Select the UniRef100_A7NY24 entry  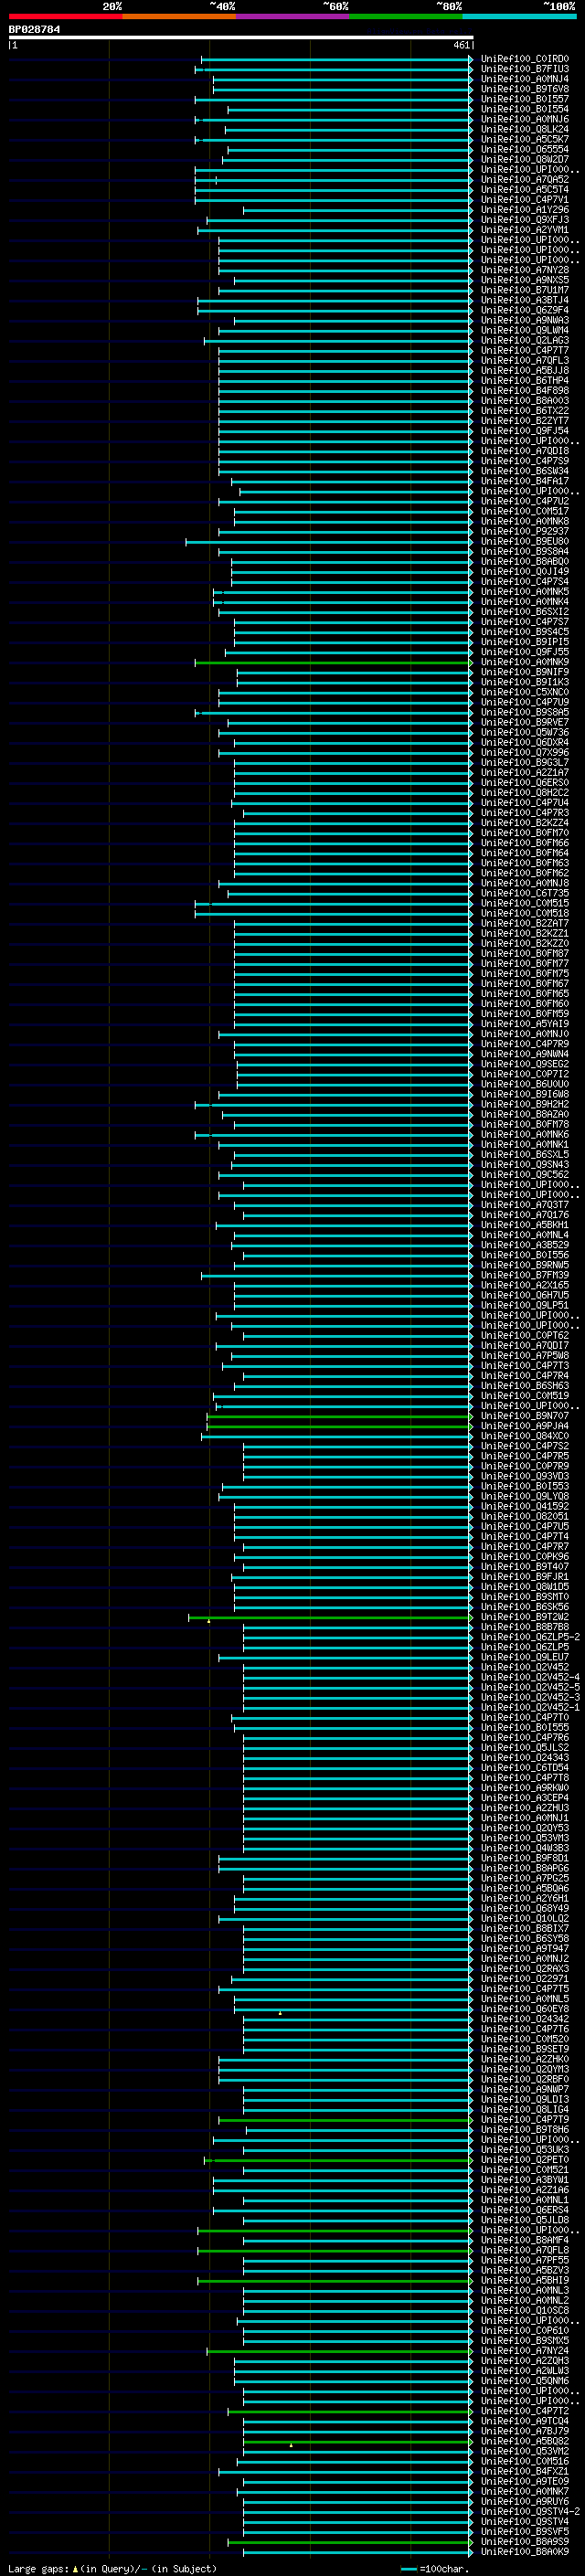pos(525,2351)
